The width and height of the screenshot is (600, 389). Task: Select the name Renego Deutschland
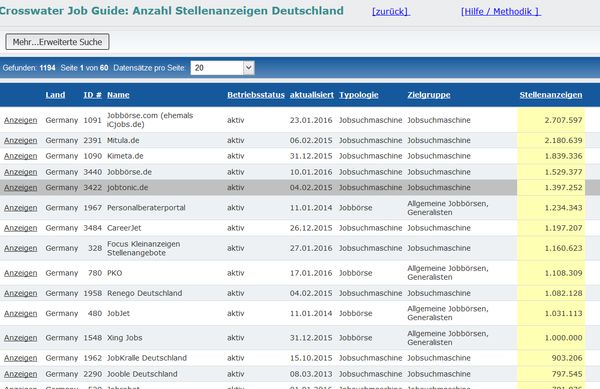click(x=145, y=293)
